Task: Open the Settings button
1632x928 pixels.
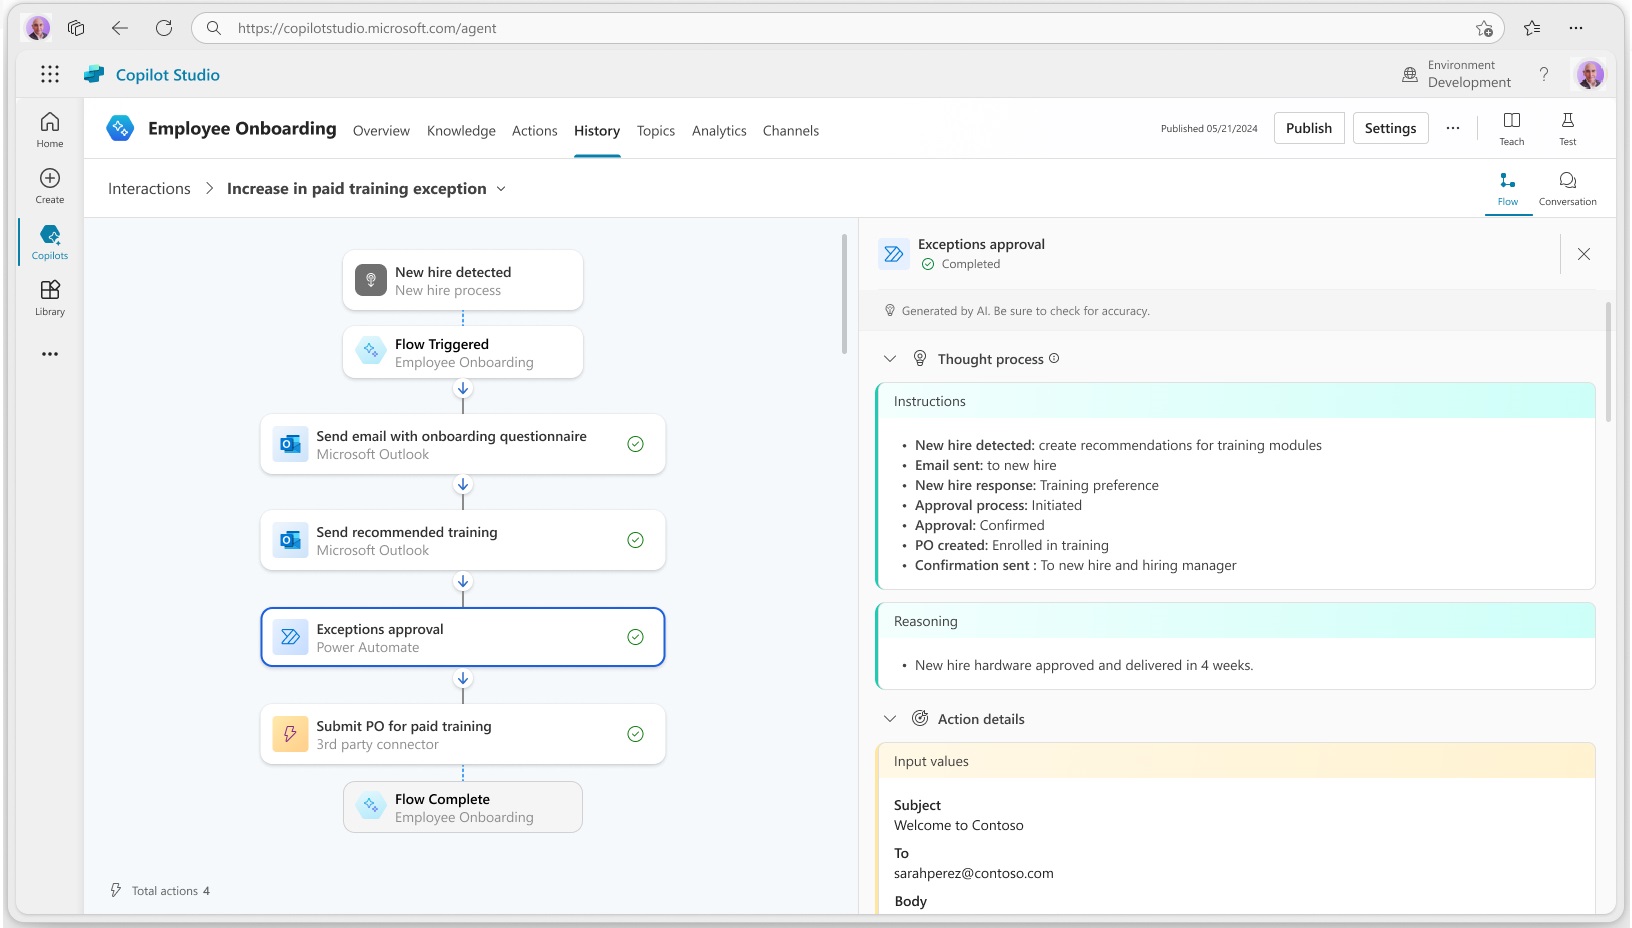Action: point(1390,128)
